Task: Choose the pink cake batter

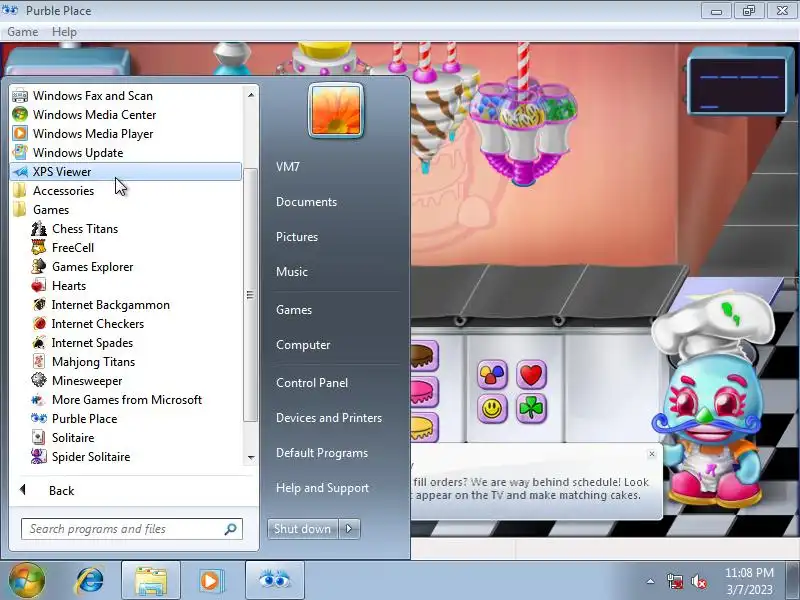Action: (424, 391)
